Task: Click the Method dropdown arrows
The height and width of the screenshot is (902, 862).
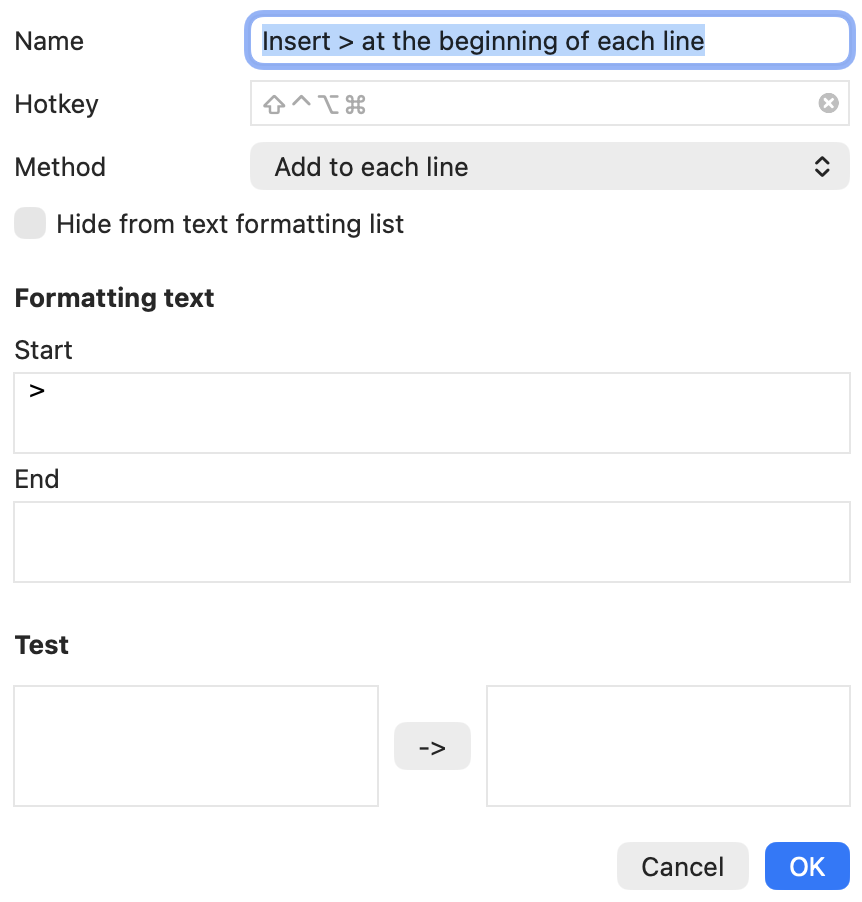Action: pyautogui.click(x=822, y=166)
